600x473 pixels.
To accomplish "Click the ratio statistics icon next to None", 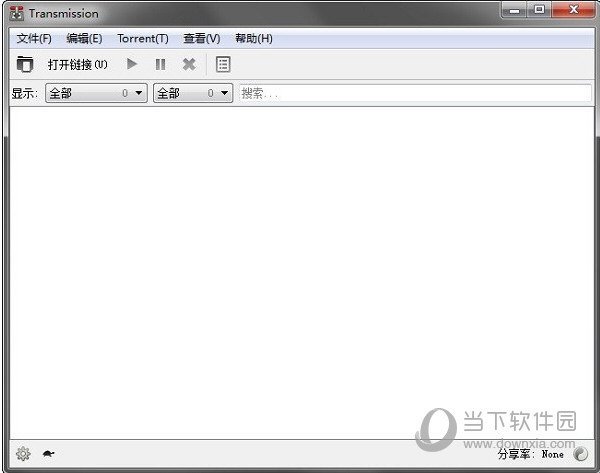I will 580,454.
